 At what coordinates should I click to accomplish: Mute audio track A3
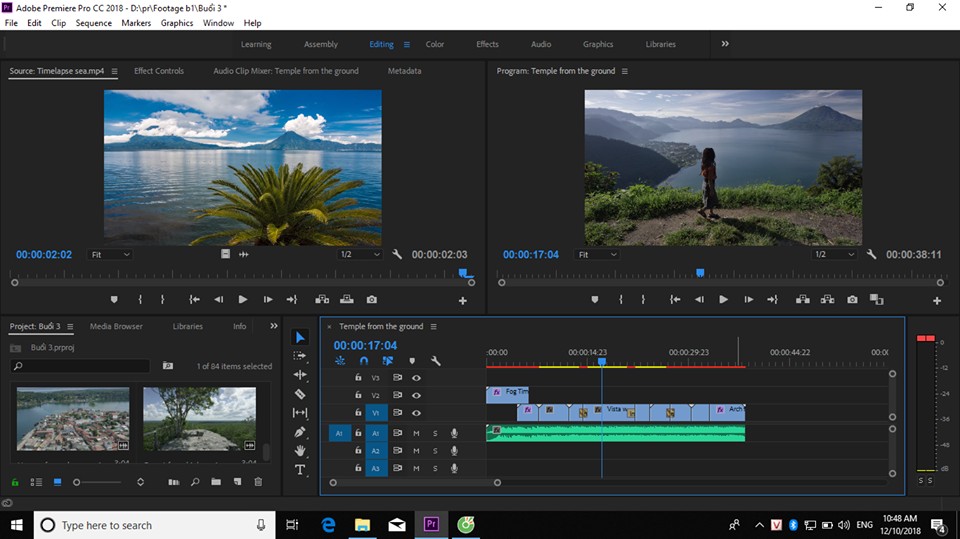(x=416, y=469)
